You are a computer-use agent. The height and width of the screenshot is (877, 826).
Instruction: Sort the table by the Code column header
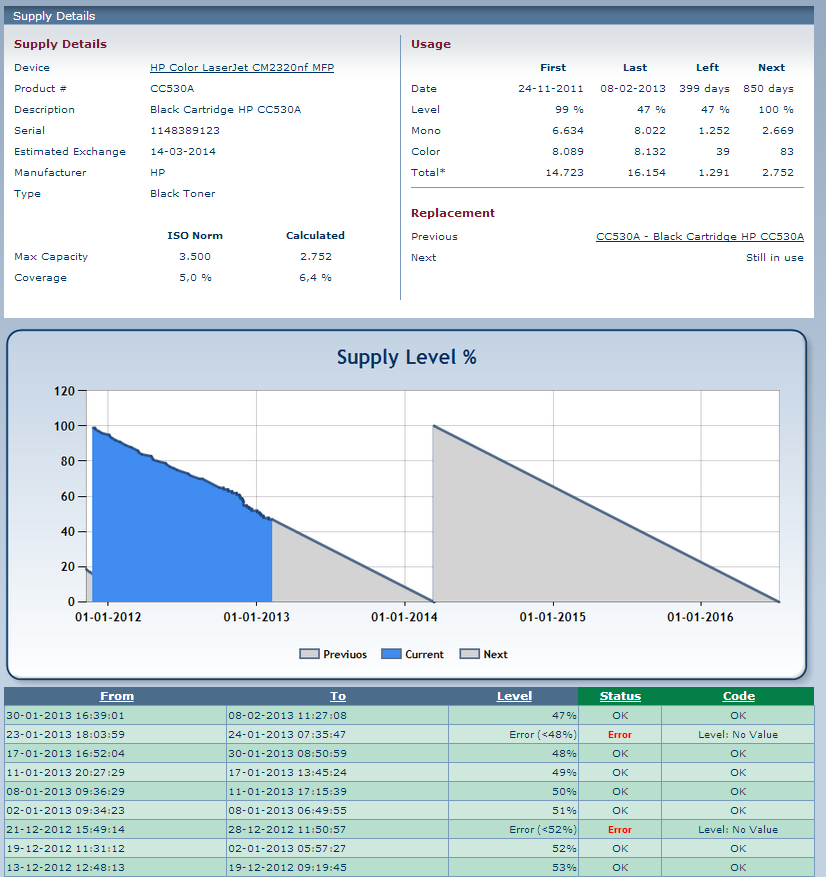click(738, 696)
